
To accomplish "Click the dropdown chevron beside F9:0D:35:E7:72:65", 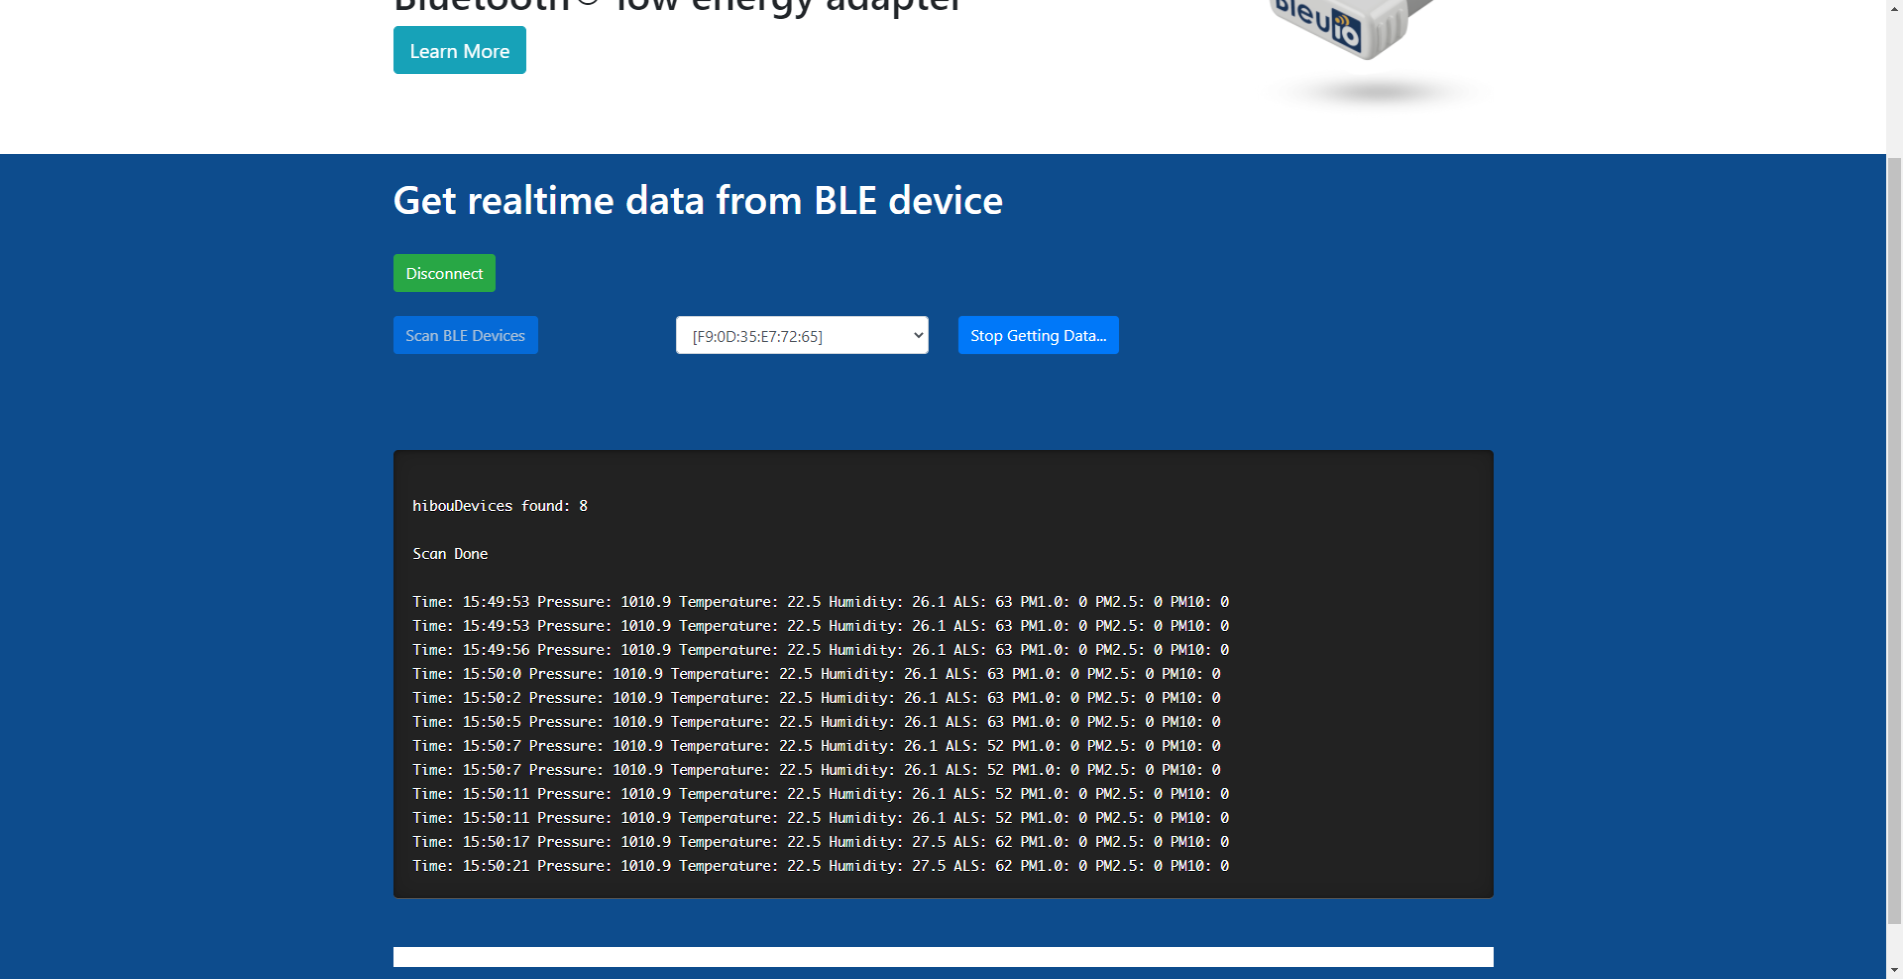I will tap(916, 335).
